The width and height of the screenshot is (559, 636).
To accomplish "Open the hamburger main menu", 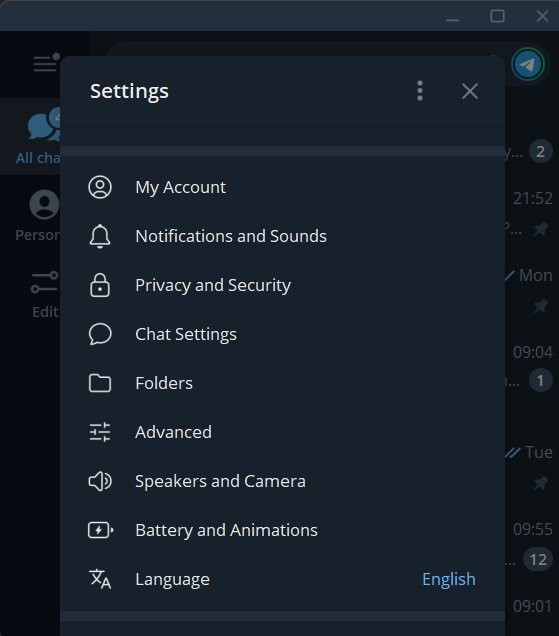I will [45, 63].
